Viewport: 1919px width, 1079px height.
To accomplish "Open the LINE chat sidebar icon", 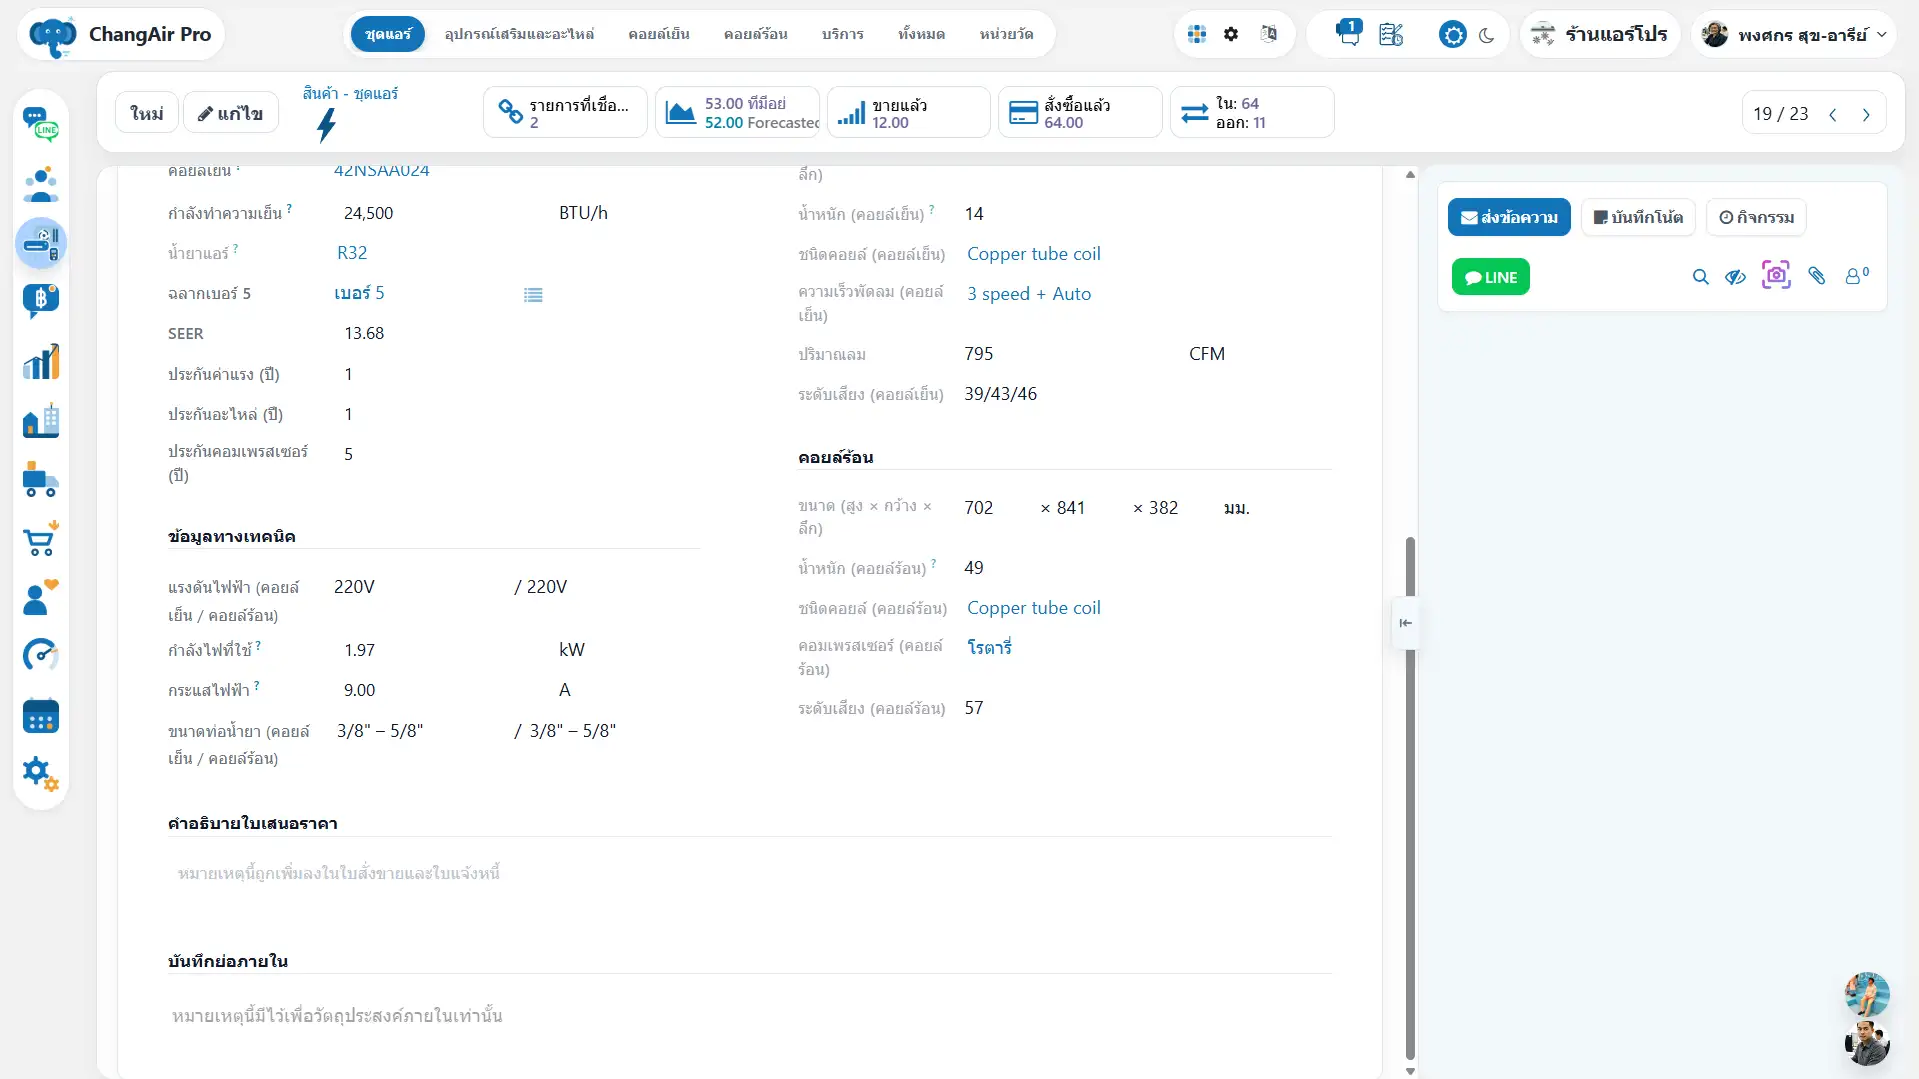I will point(41,125).
